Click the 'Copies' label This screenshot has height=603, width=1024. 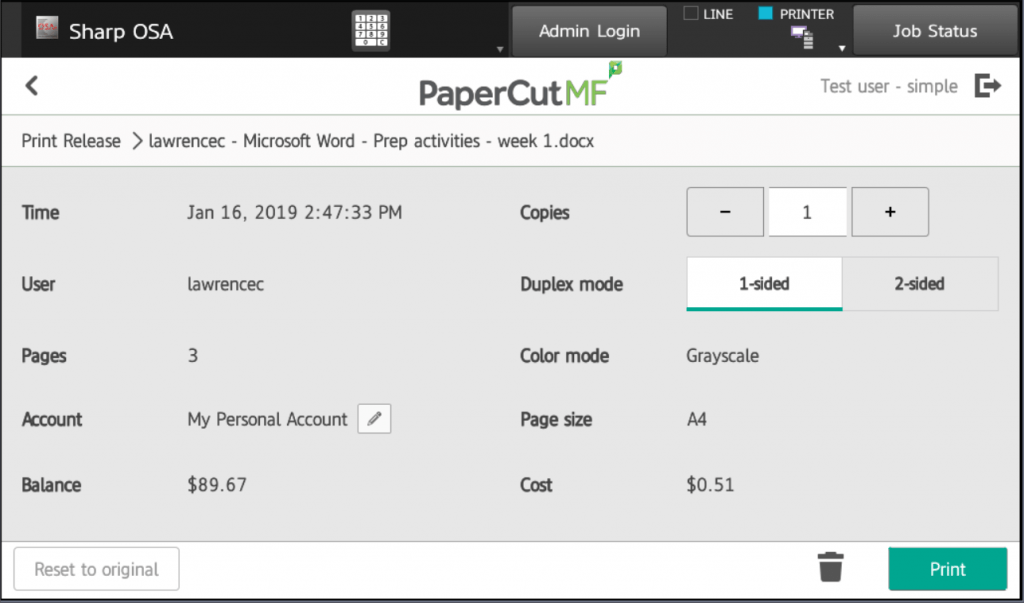click(545, 212)
